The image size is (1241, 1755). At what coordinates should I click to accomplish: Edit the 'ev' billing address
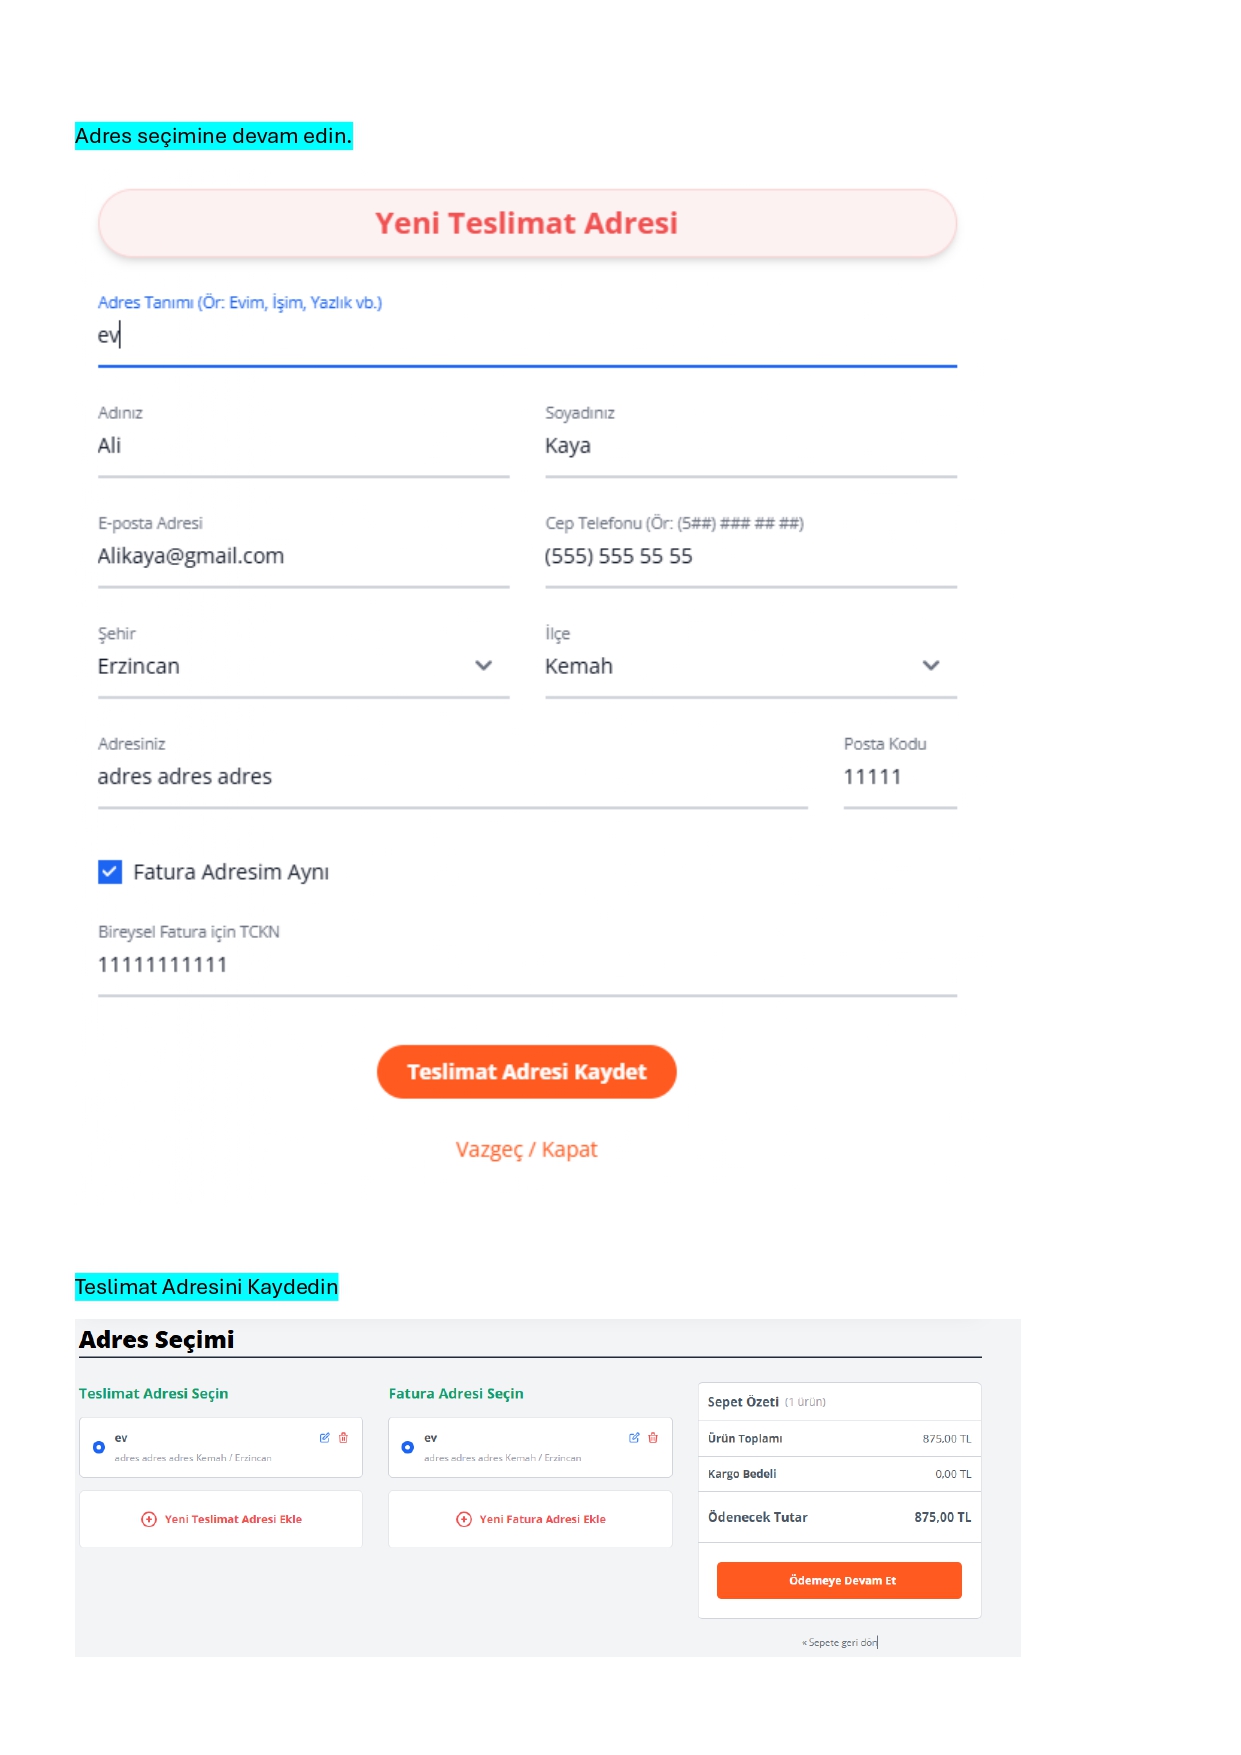tap(634, 1438)
